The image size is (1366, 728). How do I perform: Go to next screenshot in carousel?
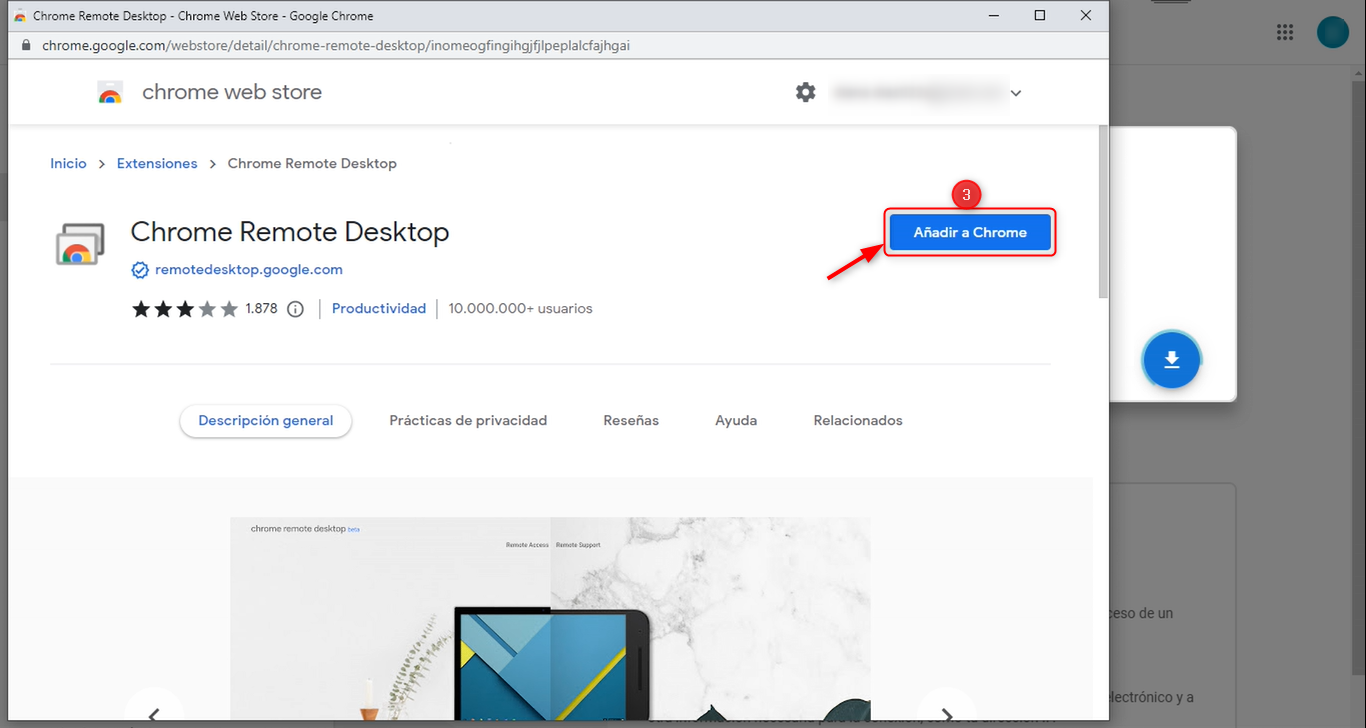945,712
